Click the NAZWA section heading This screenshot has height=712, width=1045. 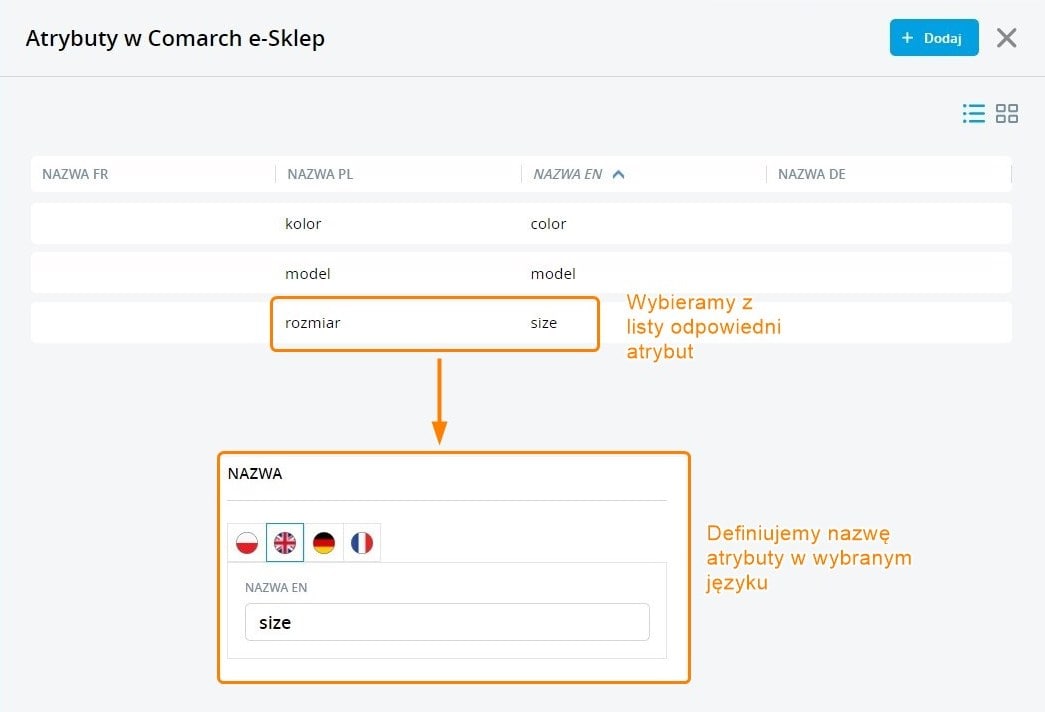click(255, 474)
